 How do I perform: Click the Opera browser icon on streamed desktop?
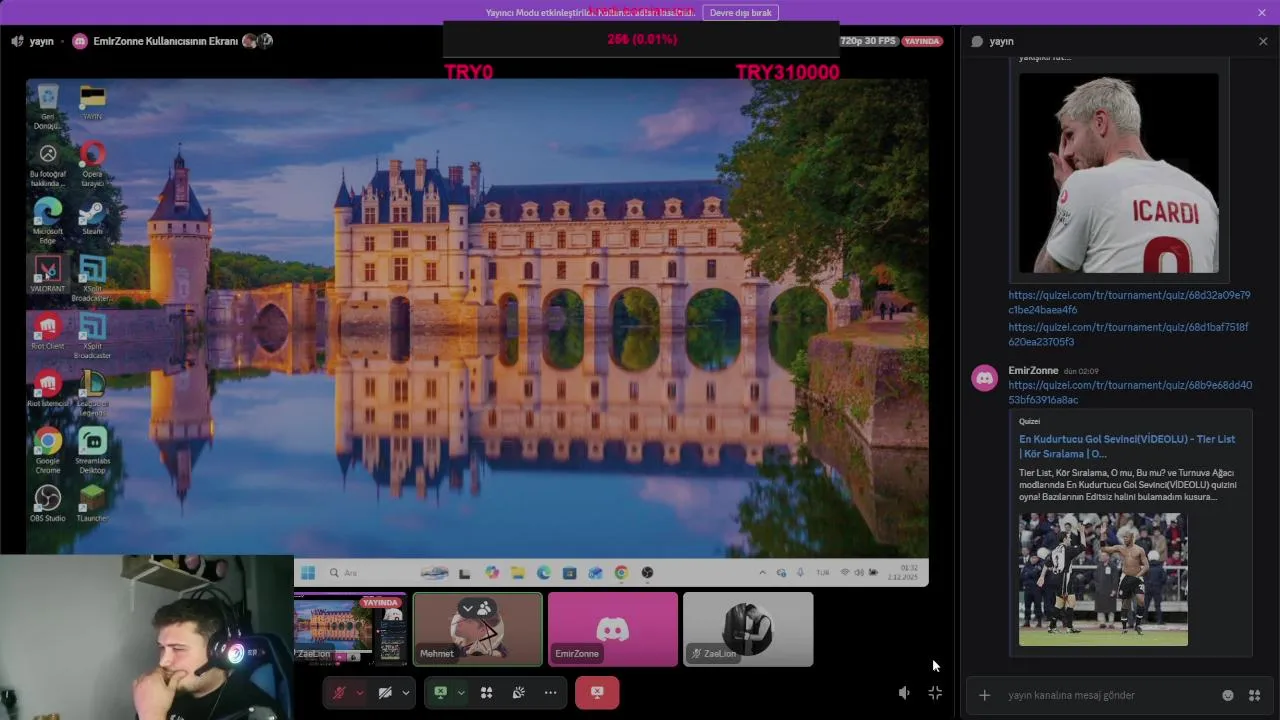(x=92, y=163)
